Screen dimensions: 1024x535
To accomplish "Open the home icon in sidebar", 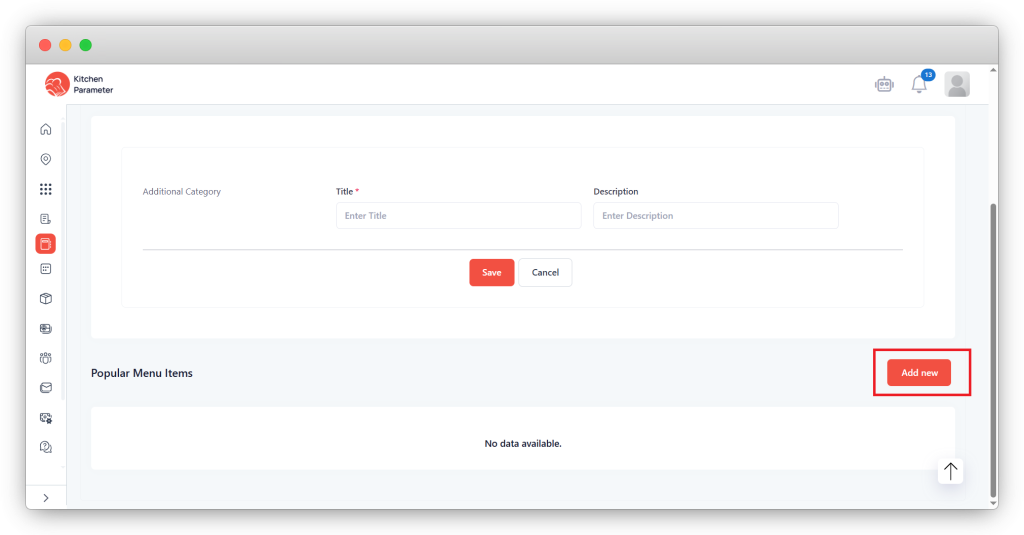I will [x=45, y=129].
